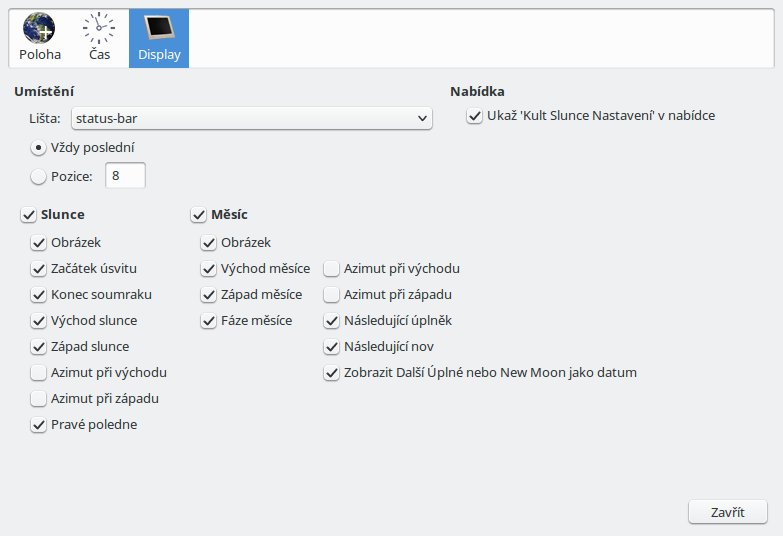Click the Nabídka section heading
This screenshot has width=783, height=536.
pos(477,91)
